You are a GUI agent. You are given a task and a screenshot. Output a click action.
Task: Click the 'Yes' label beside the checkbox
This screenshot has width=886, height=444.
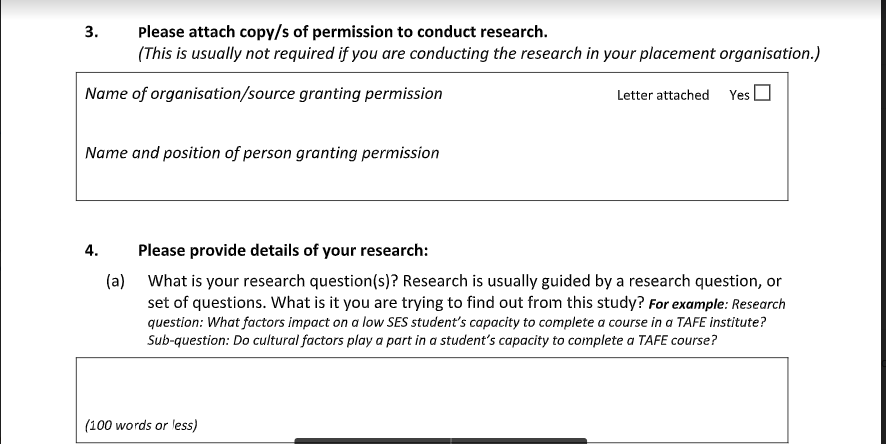pos(739,95)
